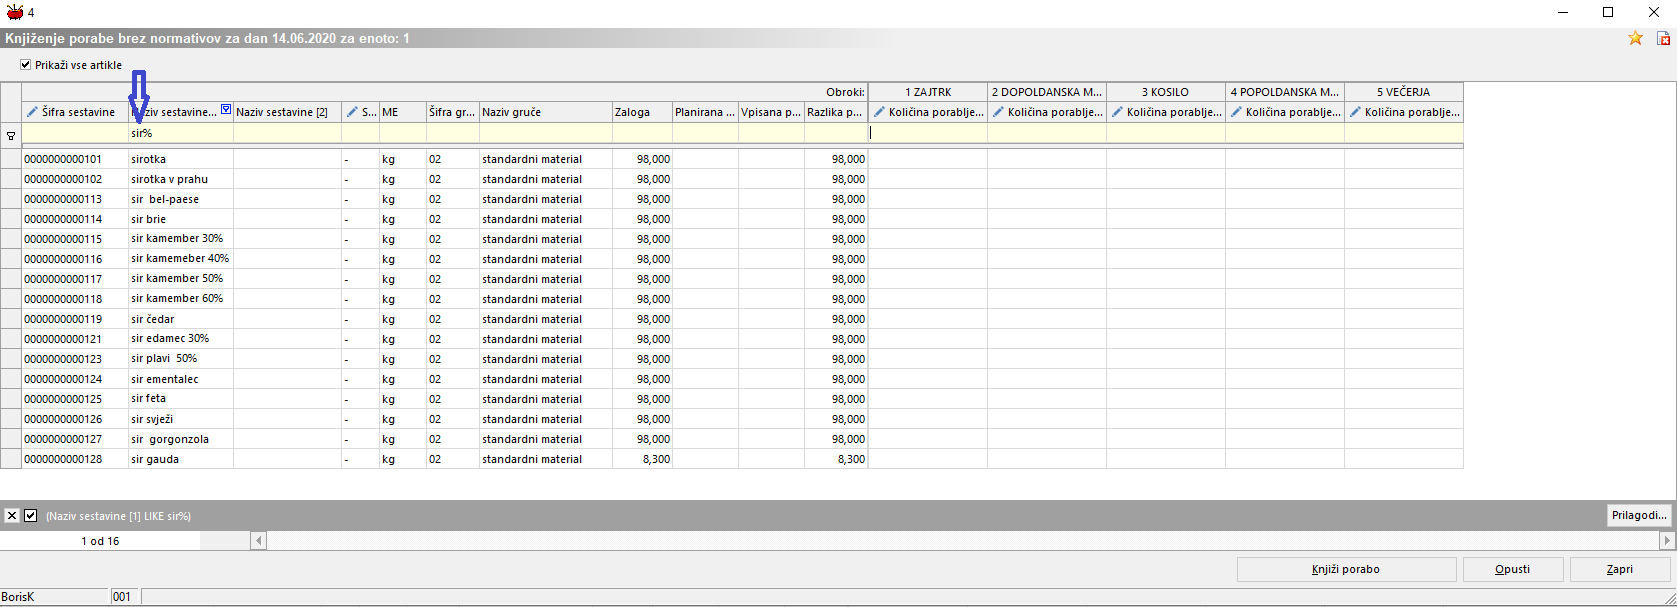Screen dimensions: 1677x607
Task: Click the filter cell under Šifra sestavine
Action: pos(75,133)
